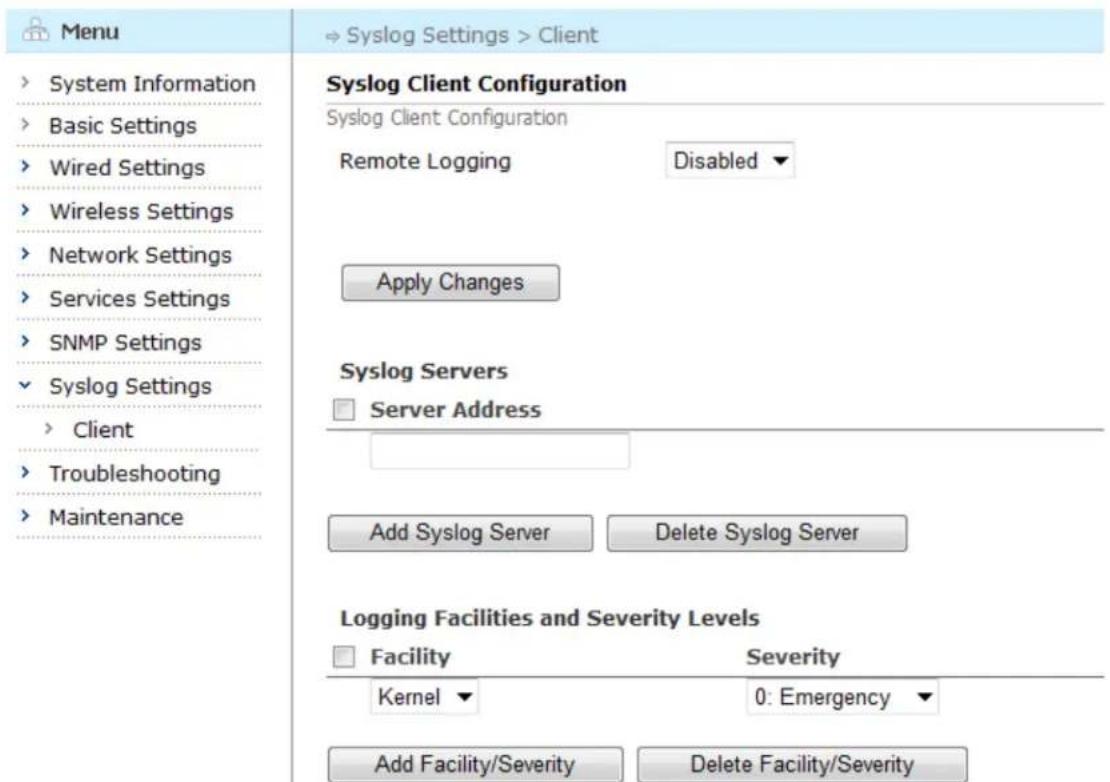Click the Server Address input field
Viewport: 1110px width, 782px height.
500,451
